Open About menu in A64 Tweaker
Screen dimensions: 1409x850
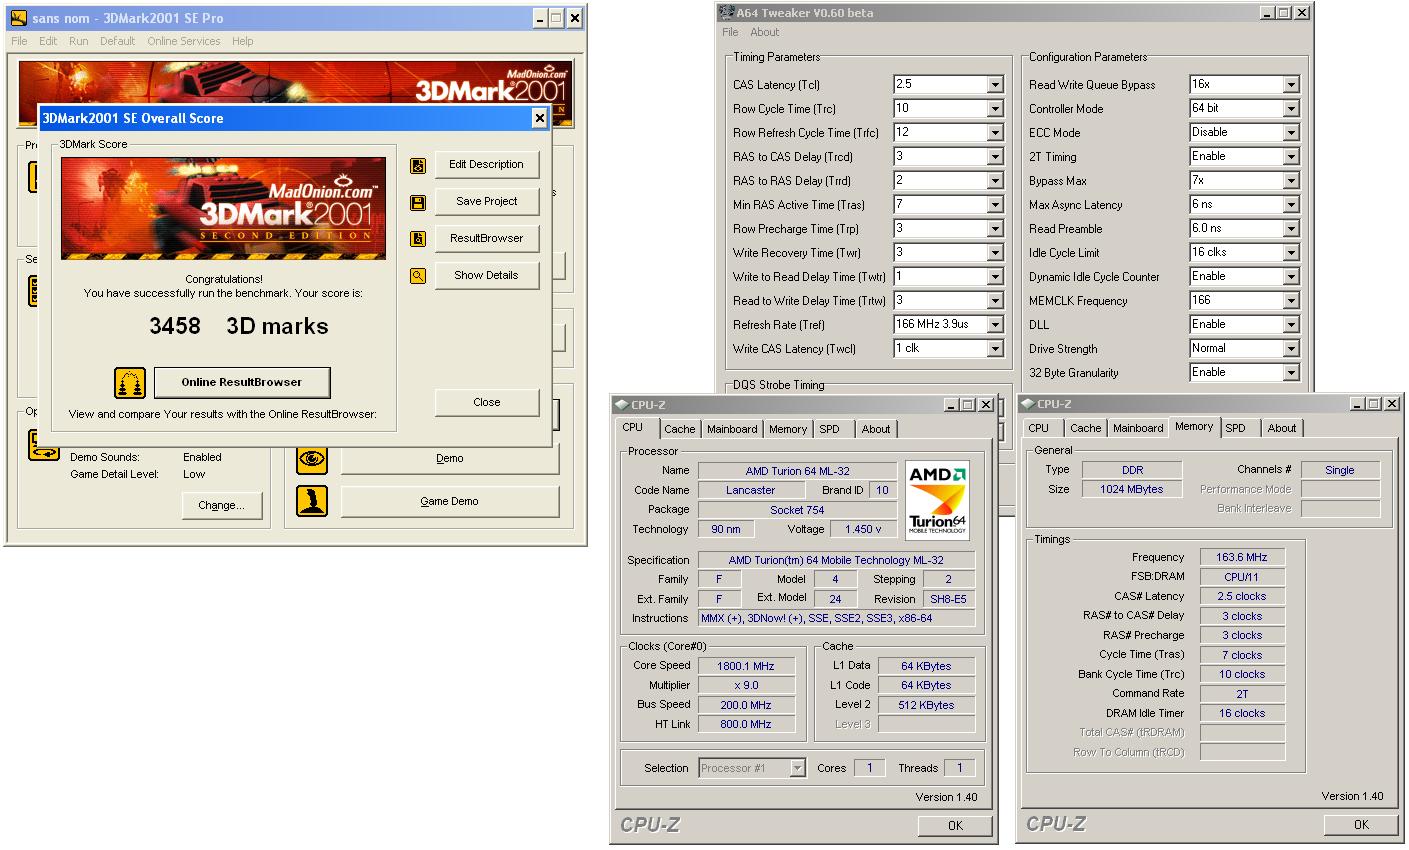[765, 32]
